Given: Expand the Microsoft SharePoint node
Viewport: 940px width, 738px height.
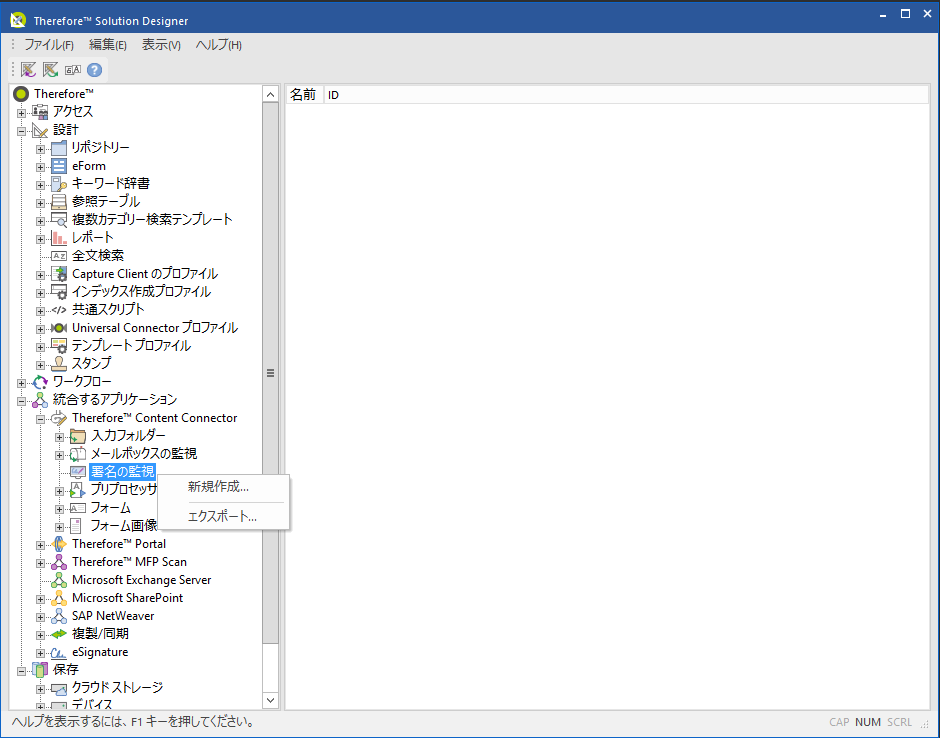Looking at the screenshot, I should click(x=41, y=599).
